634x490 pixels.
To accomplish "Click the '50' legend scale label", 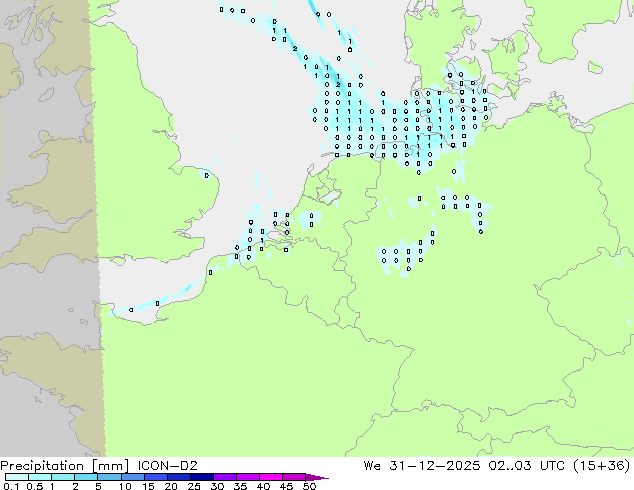I will tap(309, 486).
